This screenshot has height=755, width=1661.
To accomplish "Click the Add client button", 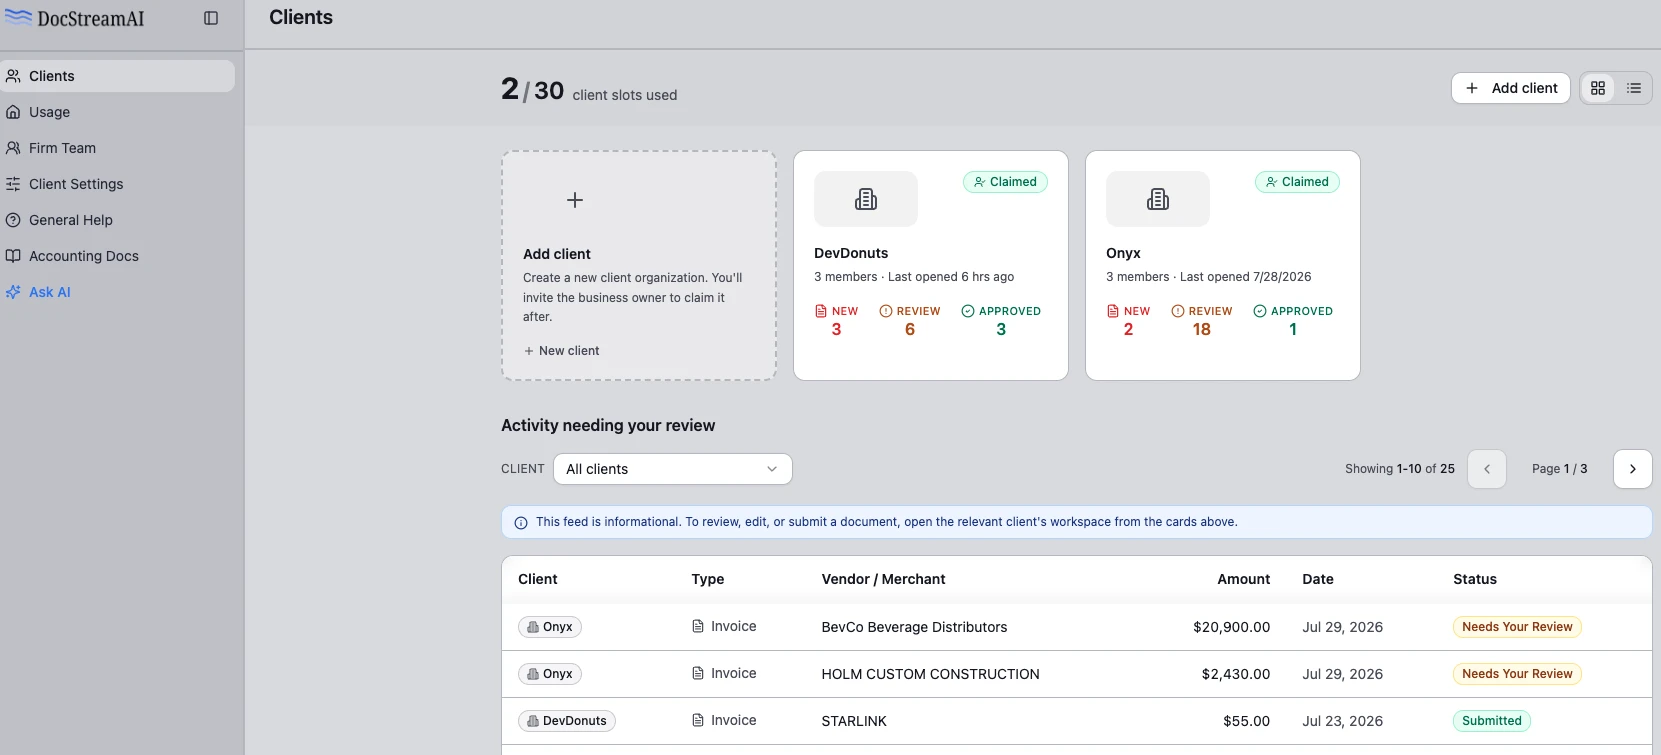I will coord(1510,88).
